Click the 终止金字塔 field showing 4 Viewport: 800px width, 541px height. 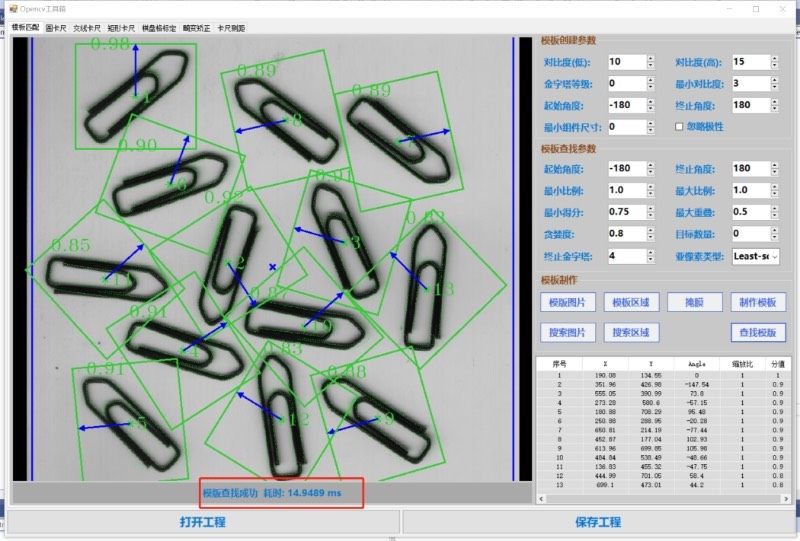627,256
